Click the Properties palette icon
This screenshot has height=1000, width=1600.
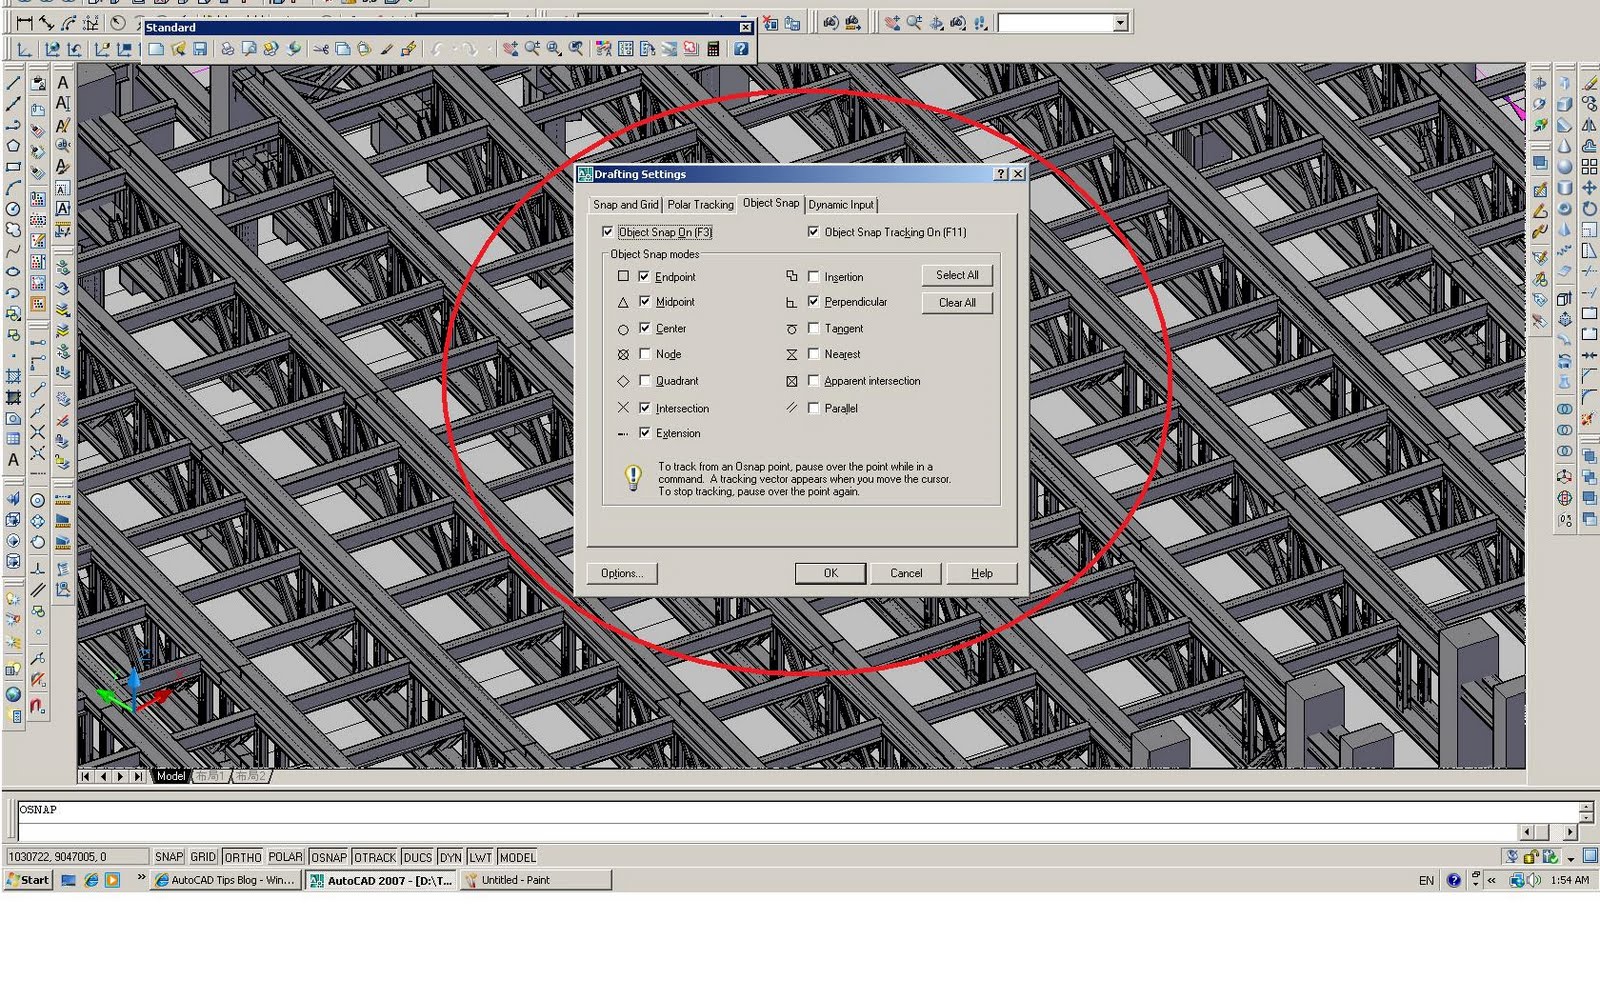(604, 49)
